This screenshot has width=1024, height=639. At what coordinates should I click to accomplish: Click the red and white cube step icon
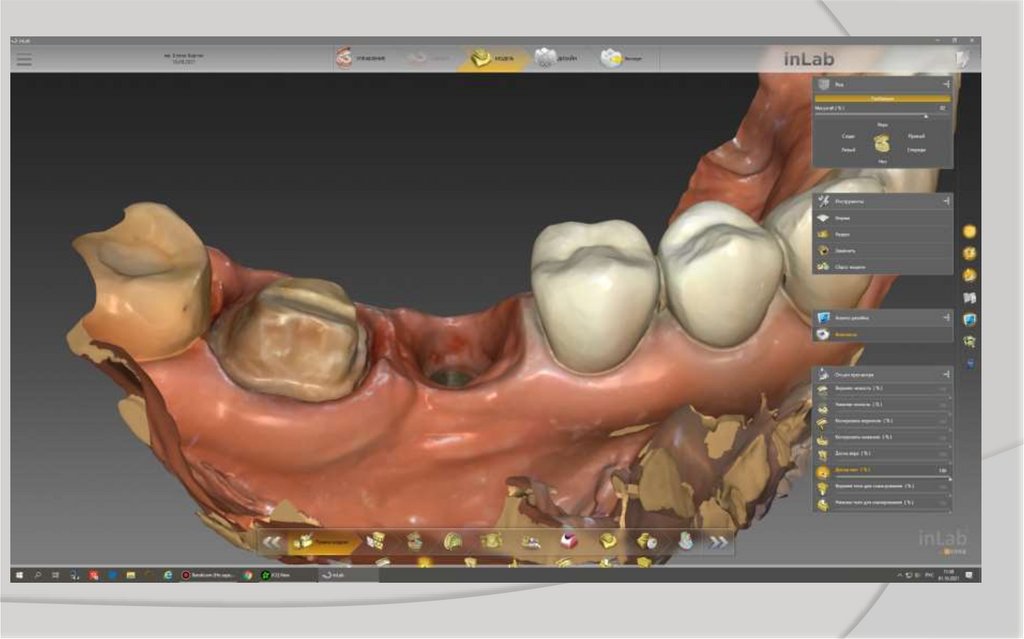click(568, 541)
